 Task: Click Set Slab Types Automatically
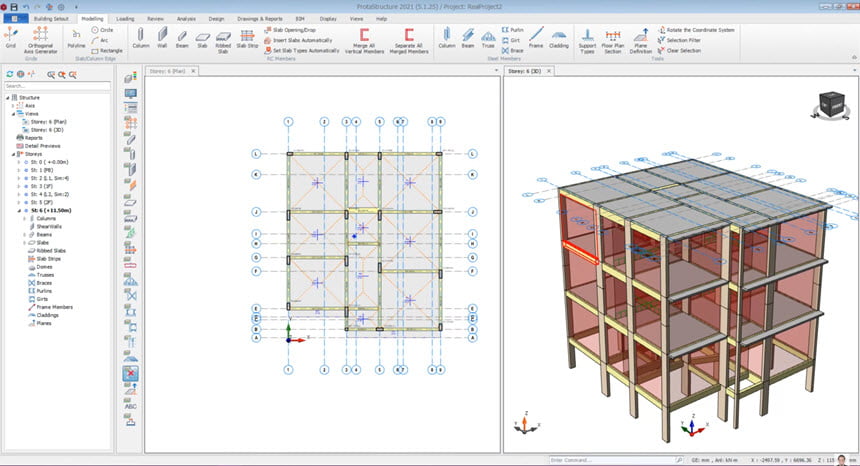tap(302, 50)
